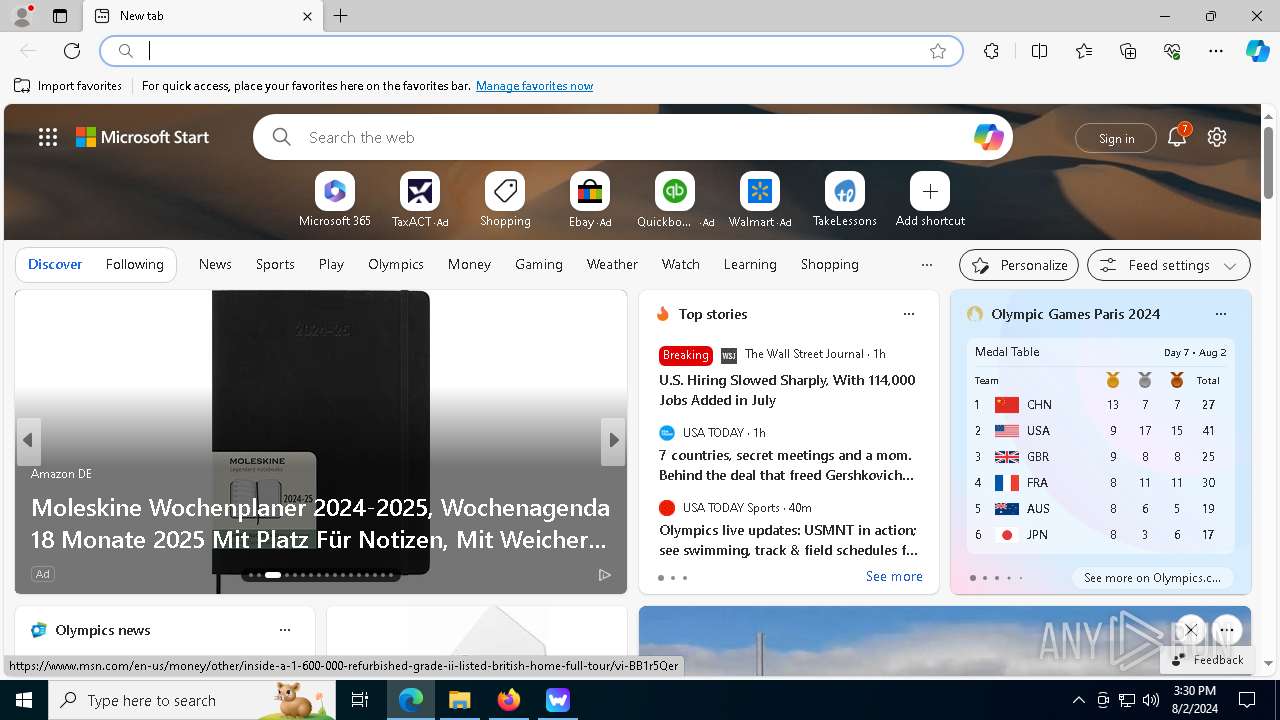This screenshot has width=1280, height=720.
Task: Open the QuickBooks shortcut tile
Action: tap(675, 200)
